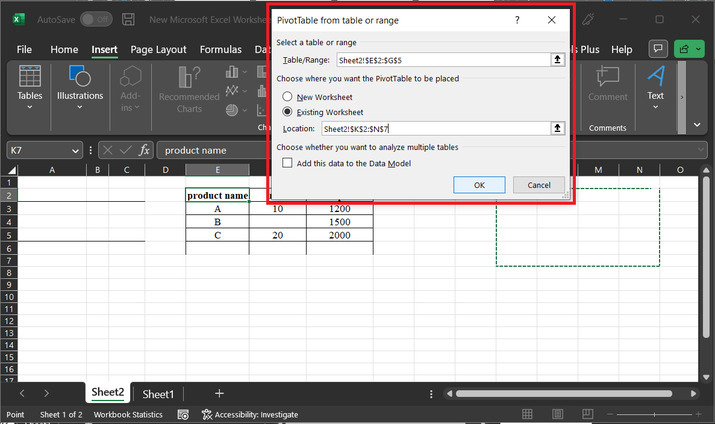Click the dialog Help question mark
Image resolution: width=715 pixels, height=424 pixels.
pos(517,20)
